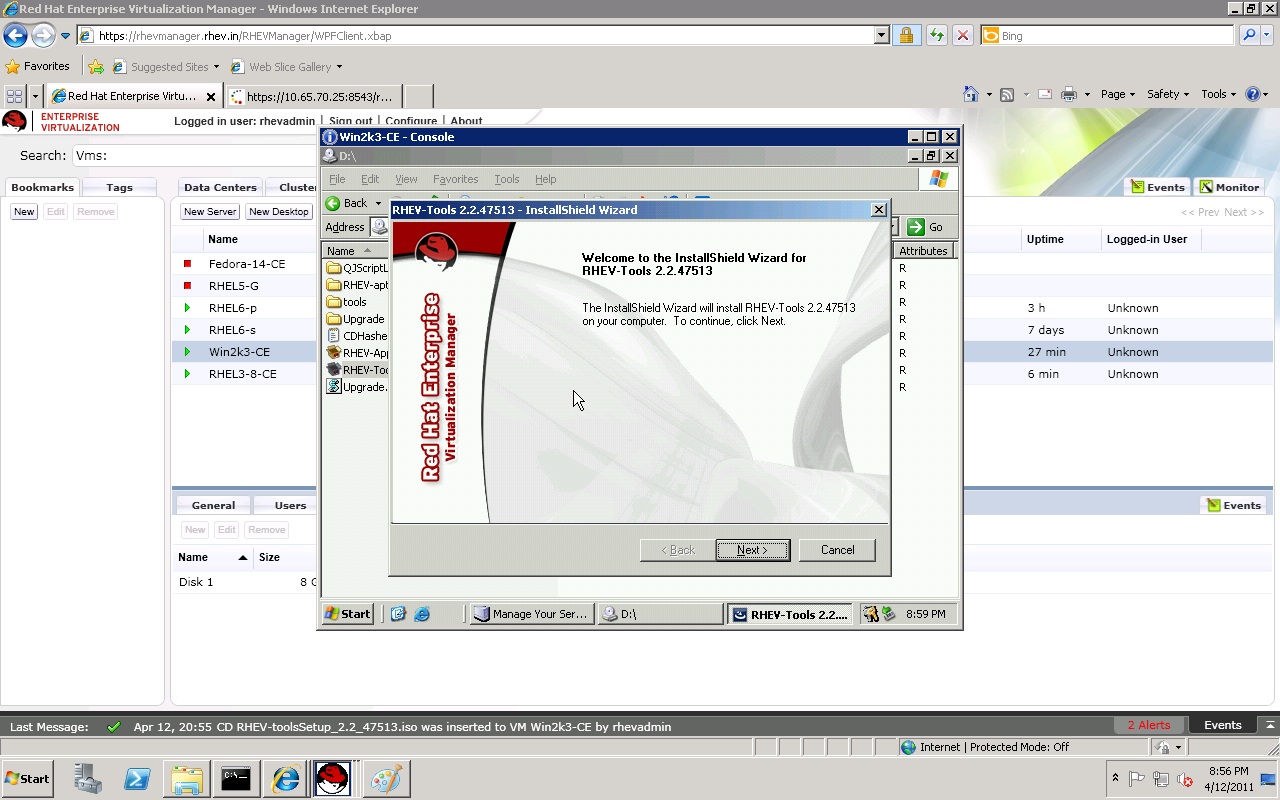Click the Quick Tabs grid icon
The width and height of the screenshot is (1280, 800).
14,96
